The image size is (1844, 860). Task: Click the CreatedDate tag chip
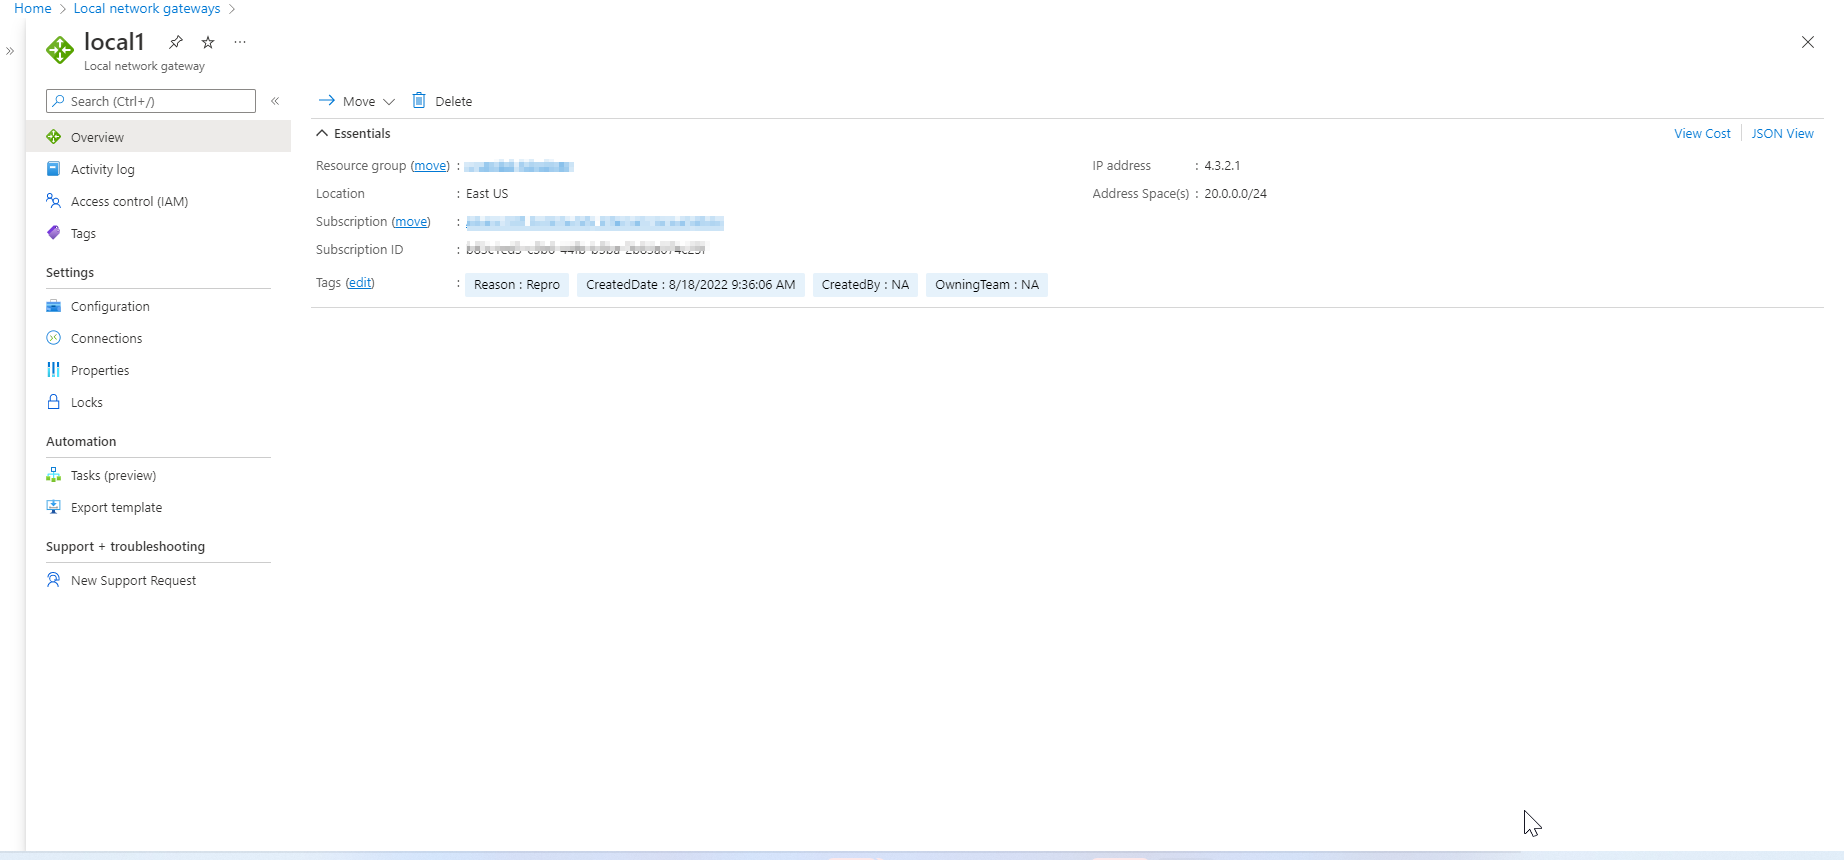point(691,285)
